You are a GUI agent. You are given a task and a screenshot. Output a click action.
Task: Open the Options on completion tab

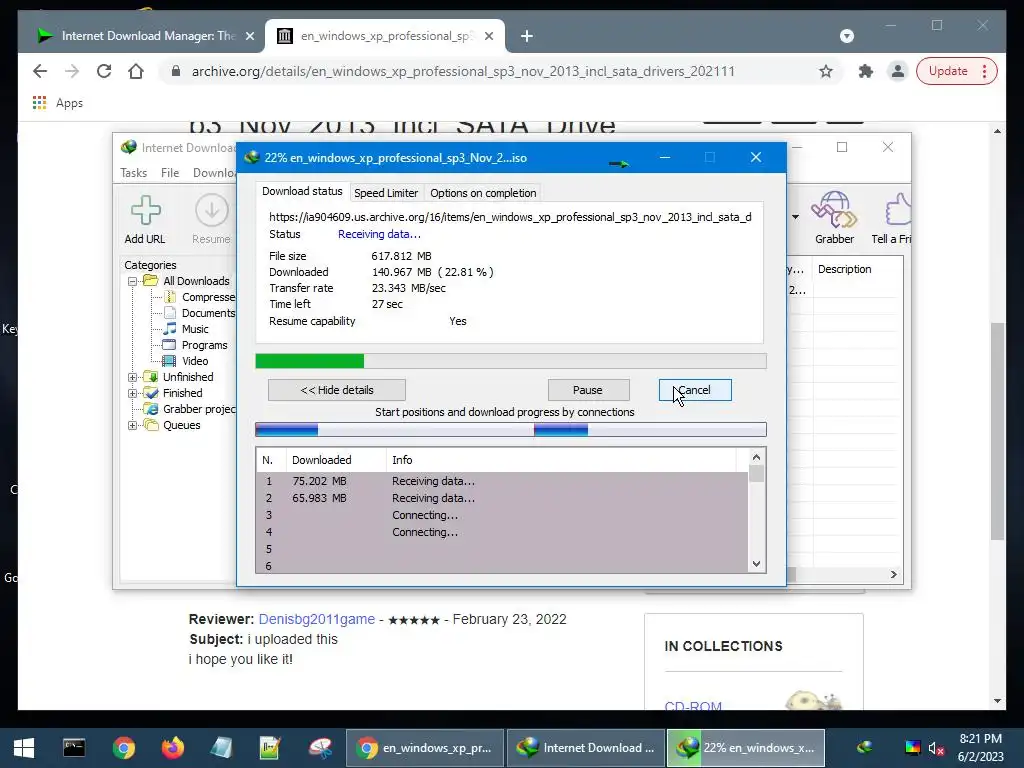483,193
